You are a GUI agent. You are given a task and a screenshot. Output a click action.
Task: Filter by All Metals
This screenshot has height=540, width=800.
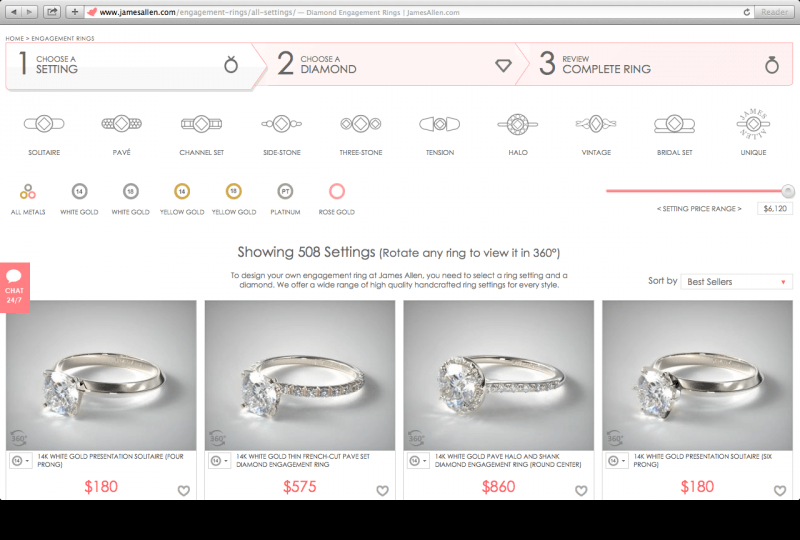[28, 192]
